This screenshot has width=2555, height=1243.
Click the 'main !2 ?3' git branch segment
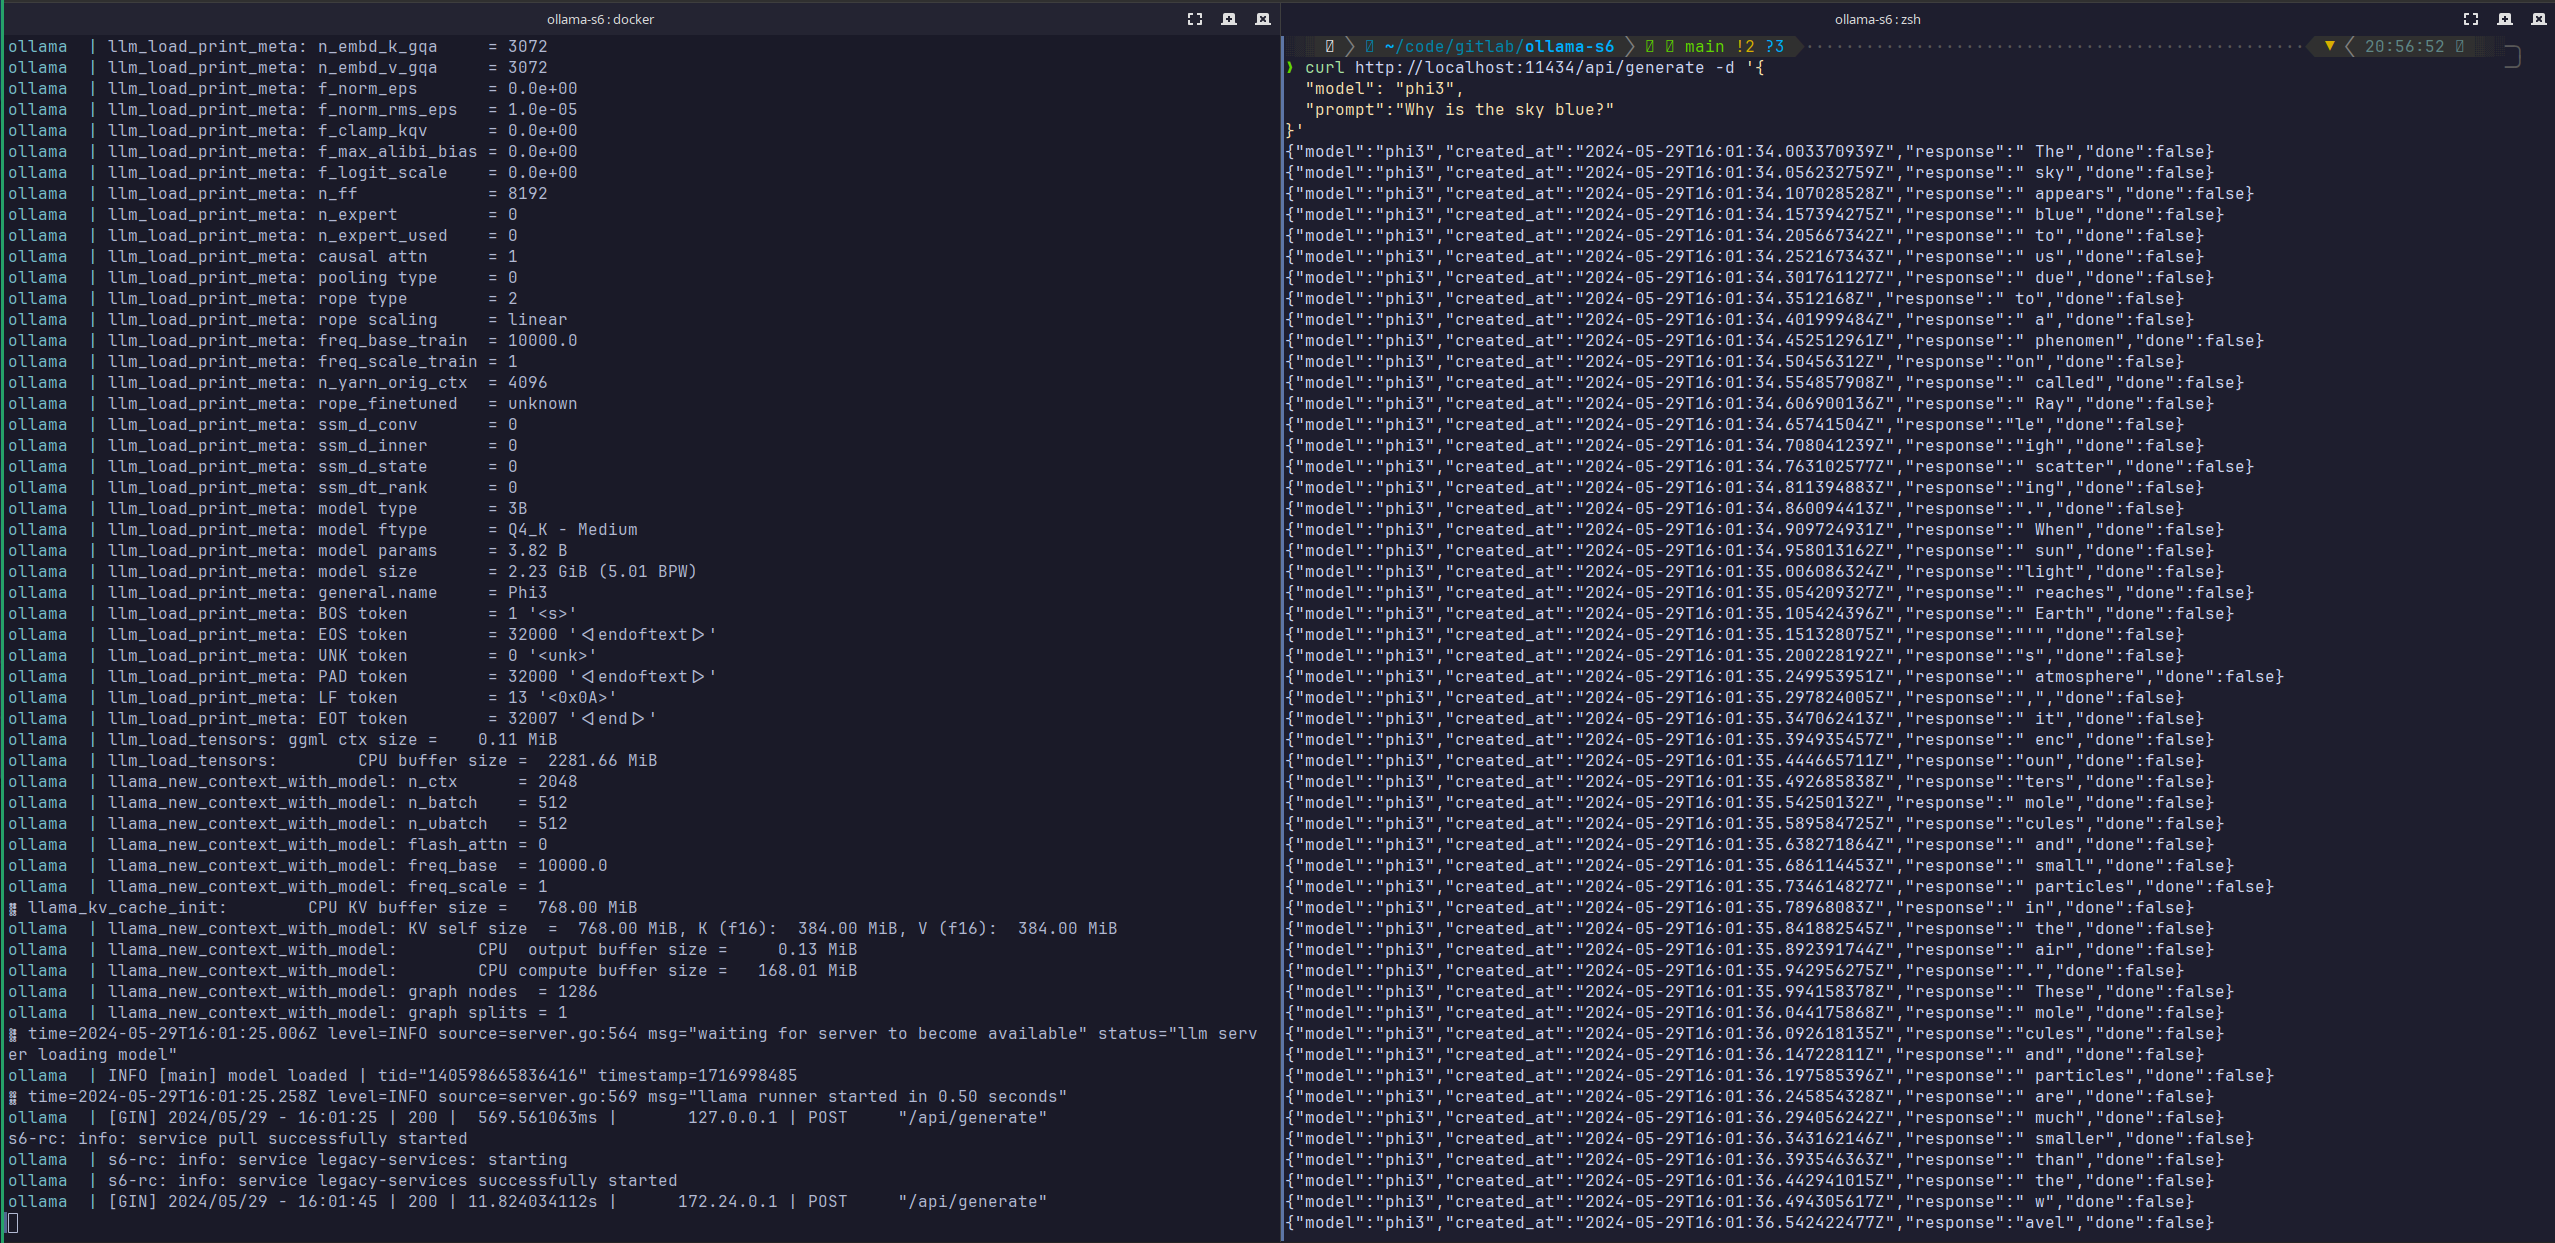(1733, 46)
